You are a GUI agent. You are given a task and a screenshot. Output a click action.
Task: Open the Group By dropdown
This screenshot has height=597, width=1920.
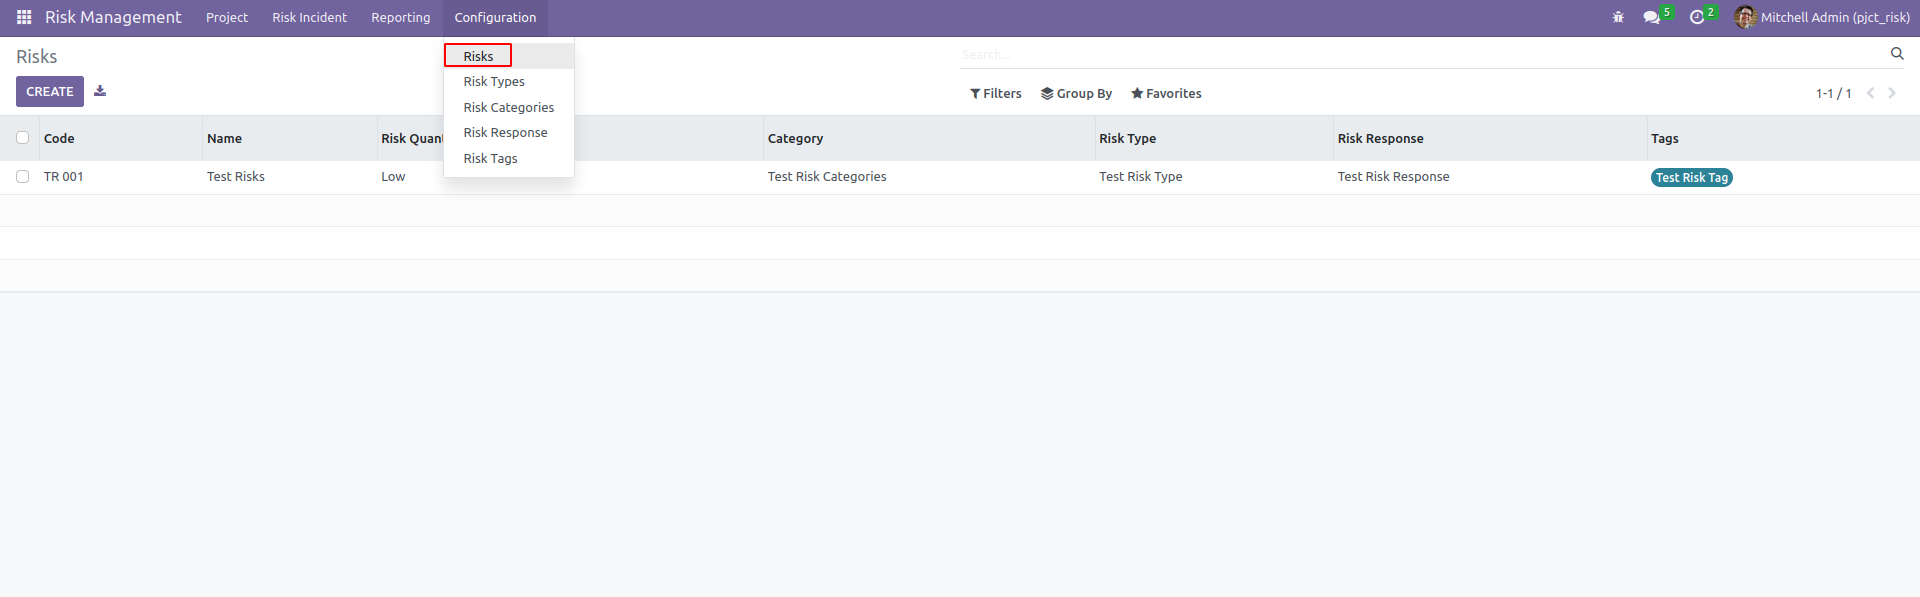pyautogui.click(x=1076, y=93)
